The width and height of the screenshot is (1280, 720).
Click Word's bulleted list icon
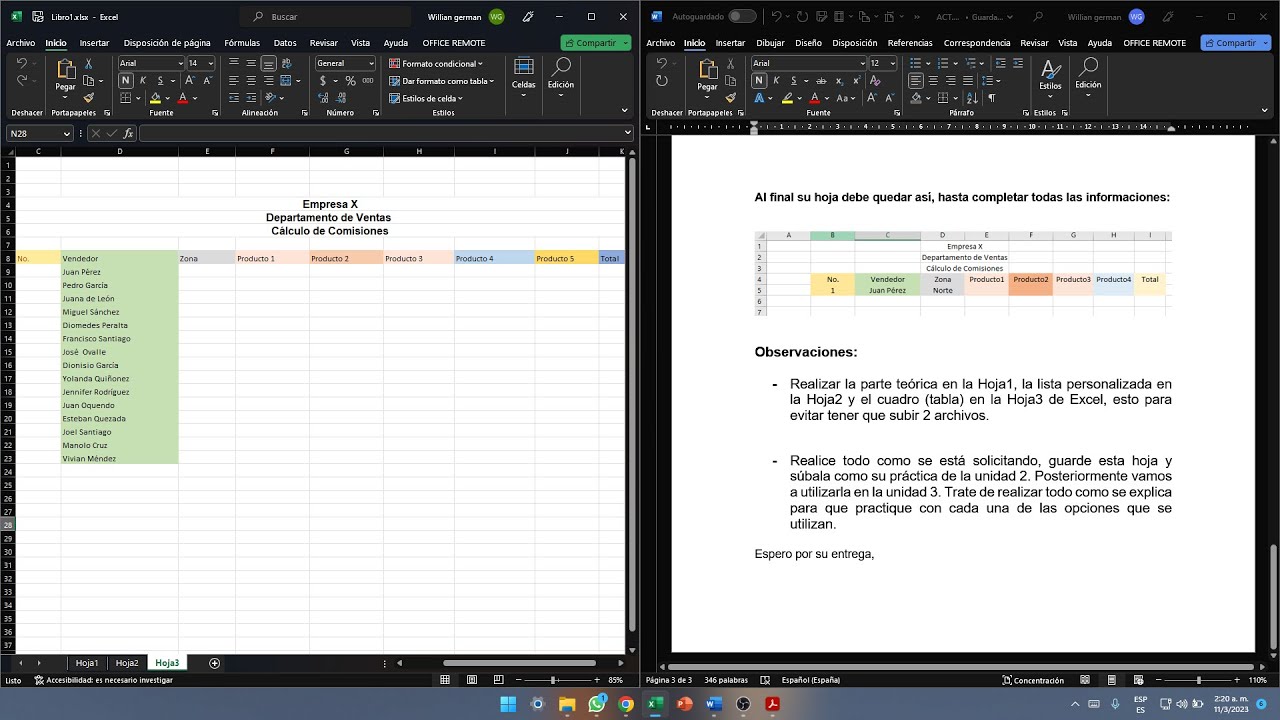pyautogui.click(x=917, y=63)
